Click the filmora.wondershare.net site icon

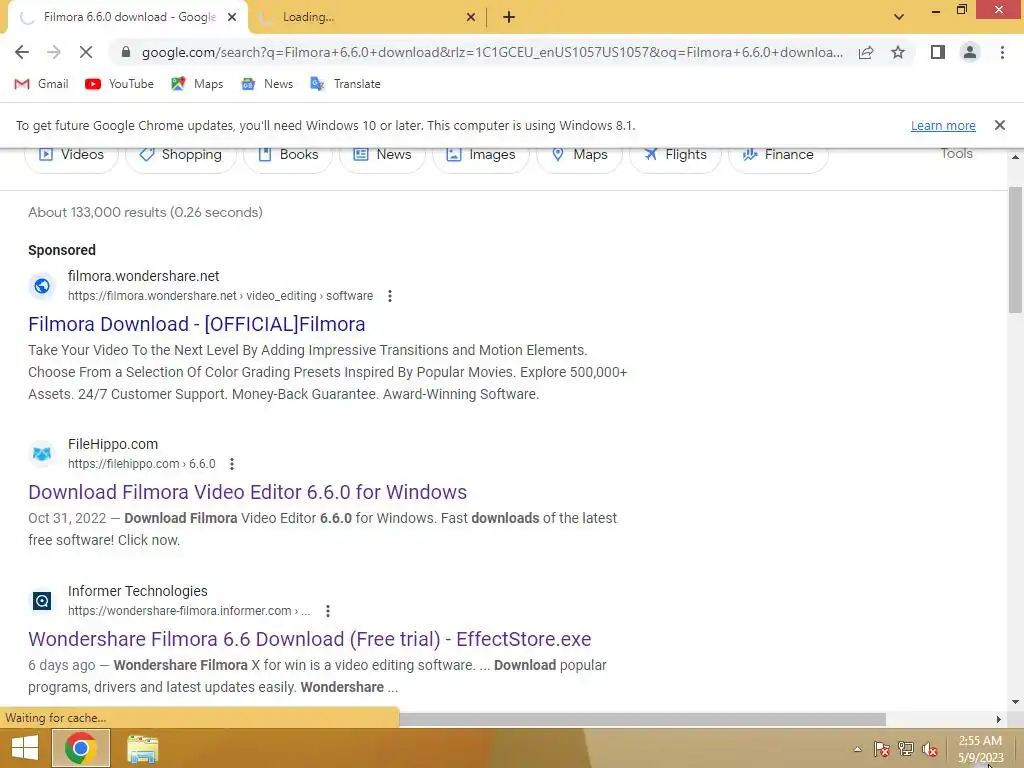coord(42,286)
